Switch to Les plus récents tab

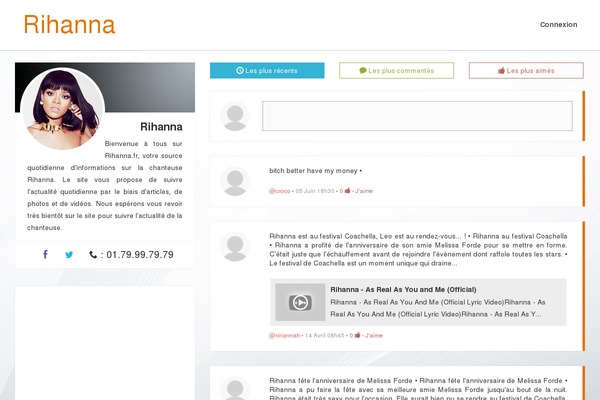click(267, 70)
